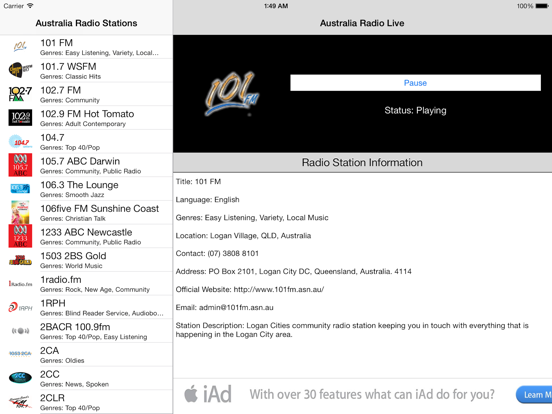Select the 2CC station title
Image resolution: width=552 pixels, height=414 pixels.
coord(50,374)
